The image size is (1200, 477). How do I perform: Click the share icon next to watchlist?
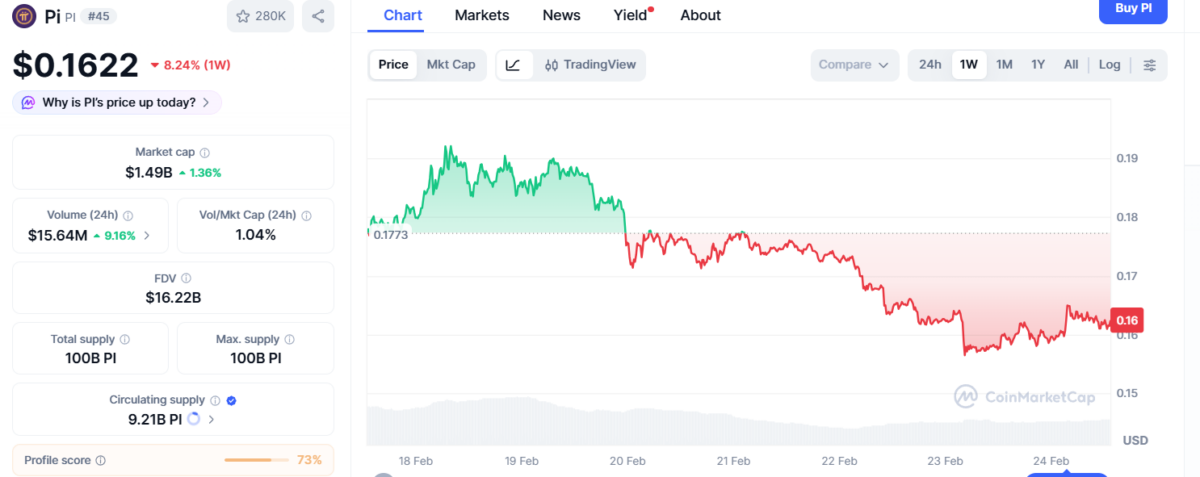coord(318,16)
